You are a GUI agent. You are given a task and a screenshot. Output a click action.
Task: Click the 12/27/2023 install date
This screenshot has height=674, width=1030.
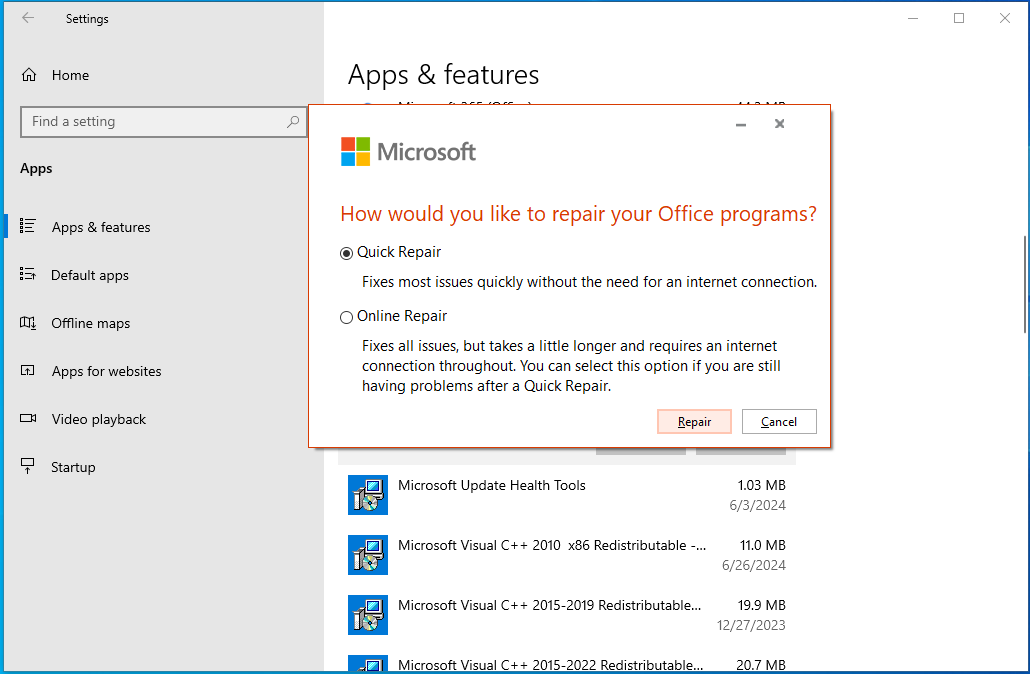click(751, 625)
